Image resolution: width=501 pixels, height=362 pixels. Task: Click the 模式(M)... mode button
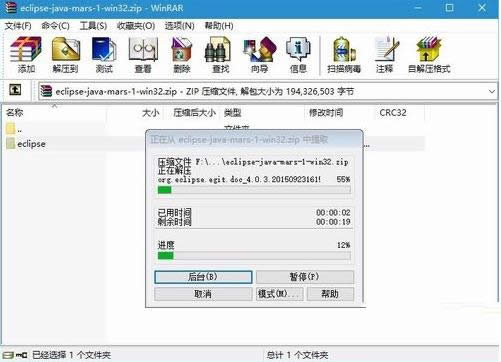pos(279,294)
